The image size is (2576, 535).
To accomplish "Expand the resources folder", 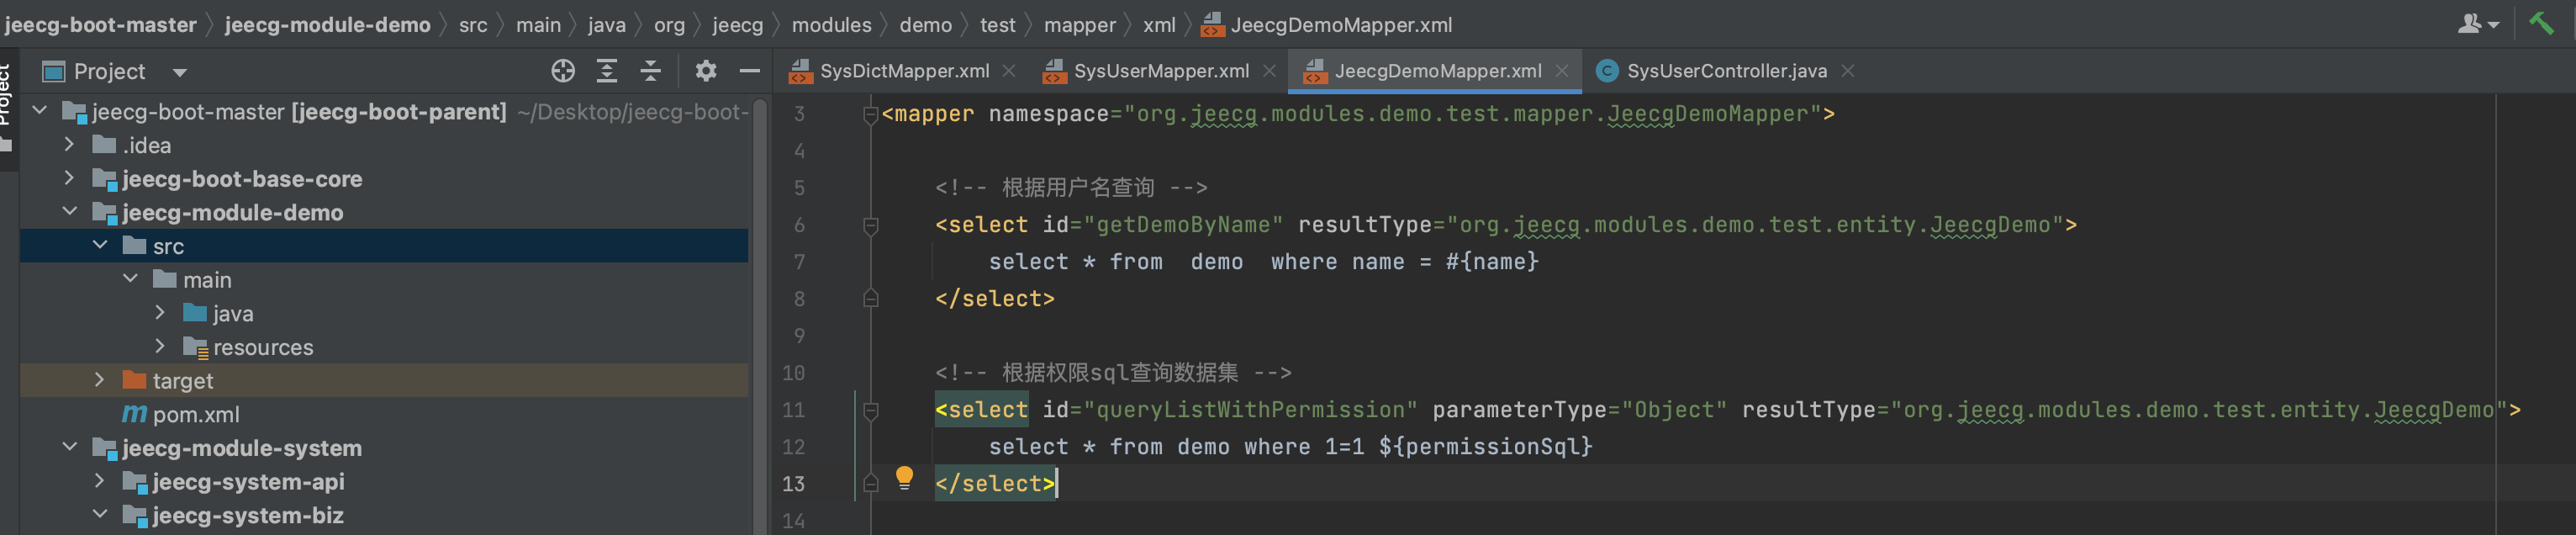I will coord(160,346).
